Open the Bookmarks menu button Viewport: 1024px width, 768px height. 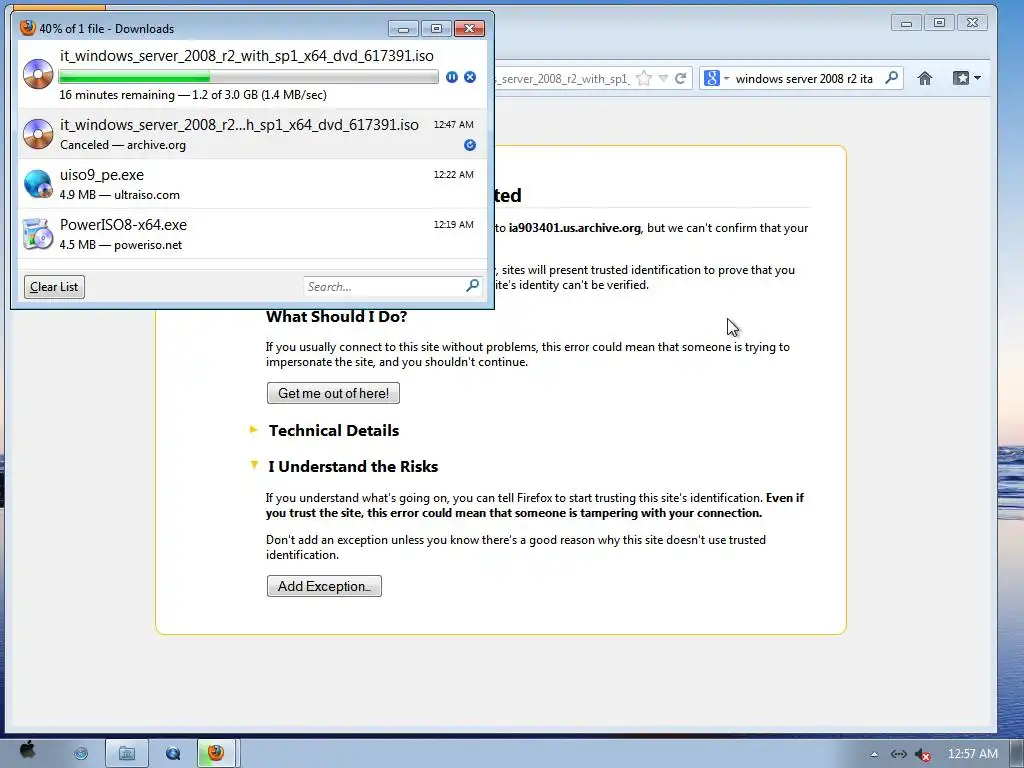pyautogui.click(x=967, y=78)
